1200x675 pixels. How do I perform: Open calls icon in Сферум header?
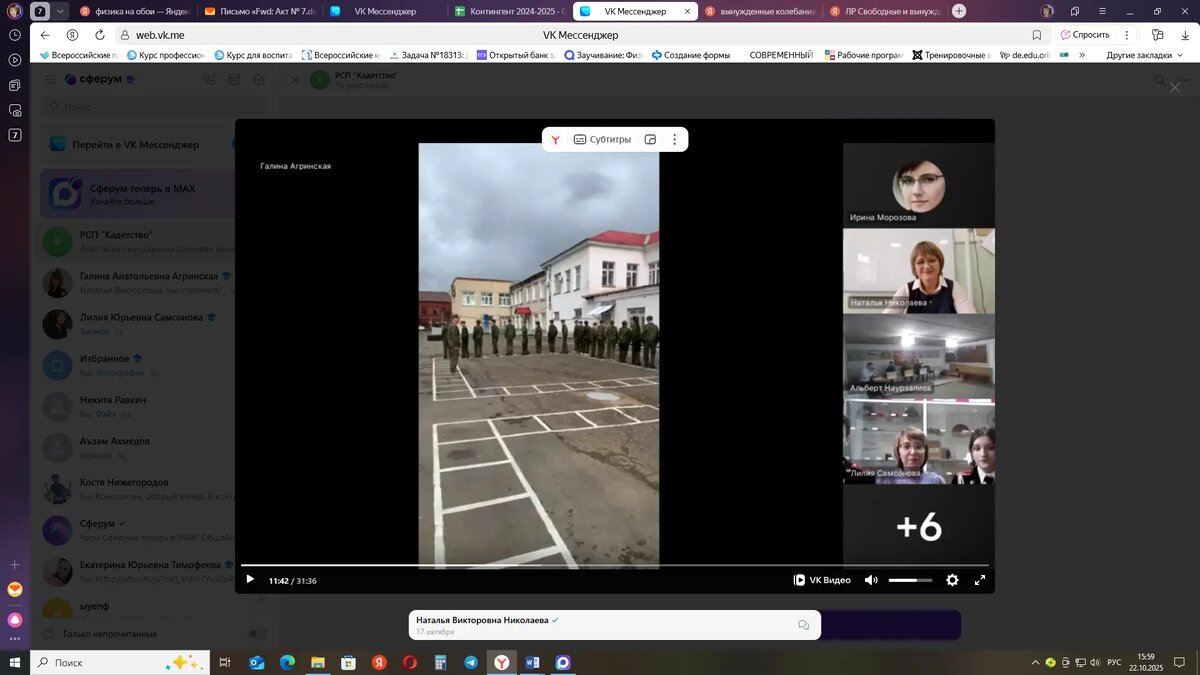pos(209,79)
